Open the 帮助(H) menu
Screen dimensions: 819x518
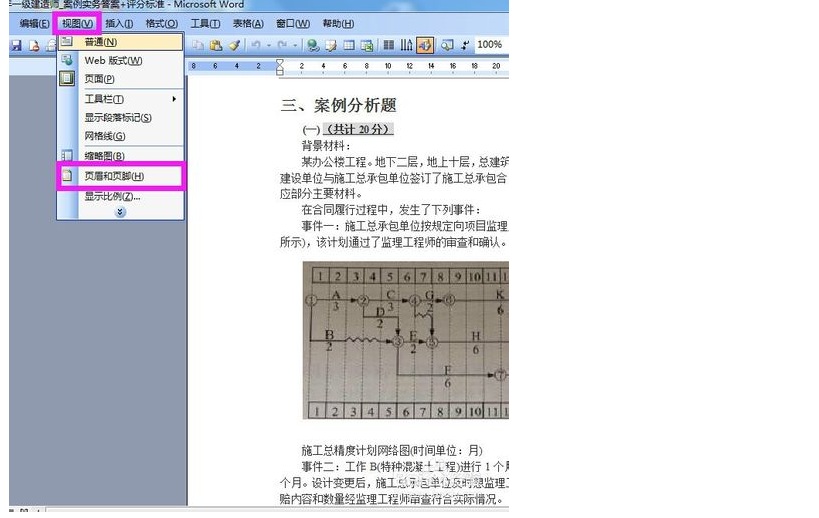click(338, 23)
